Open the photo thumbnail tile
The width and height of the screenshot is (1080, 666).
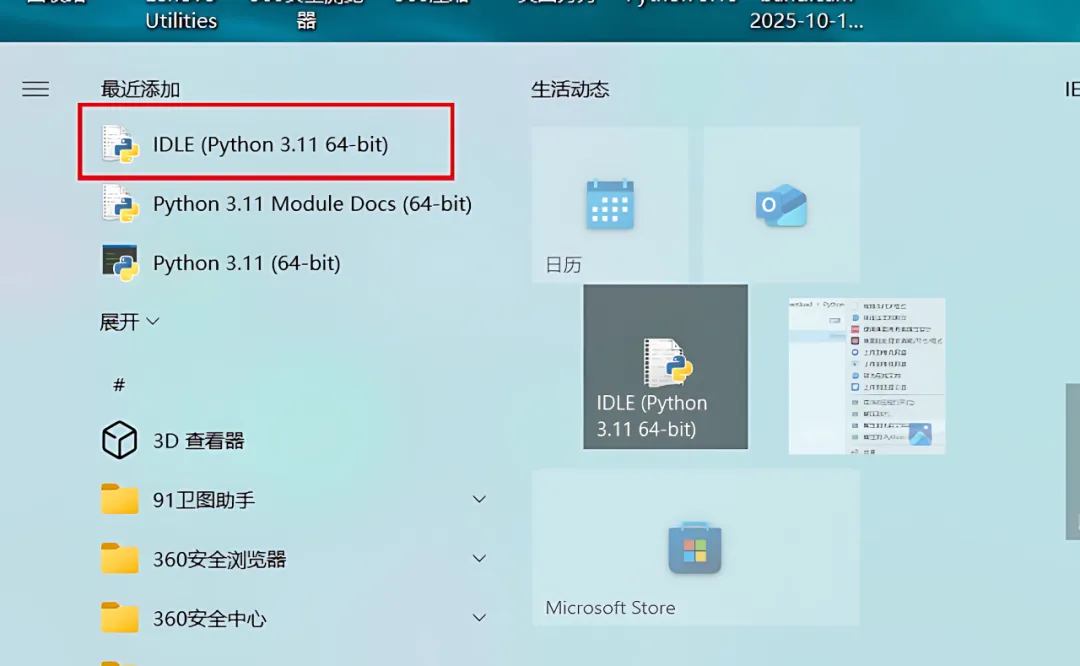[866, 376]
